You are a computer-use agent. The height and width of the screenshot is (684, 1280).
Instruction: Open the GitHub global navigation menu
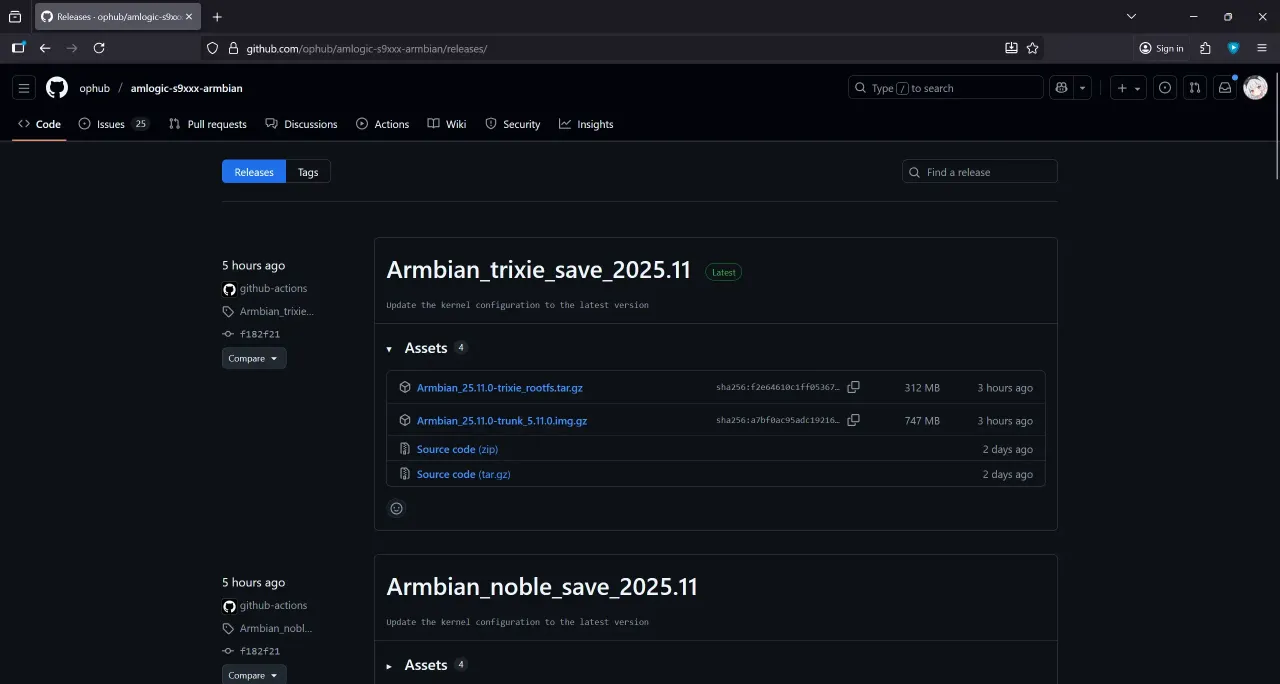click(x=25, y=88)
